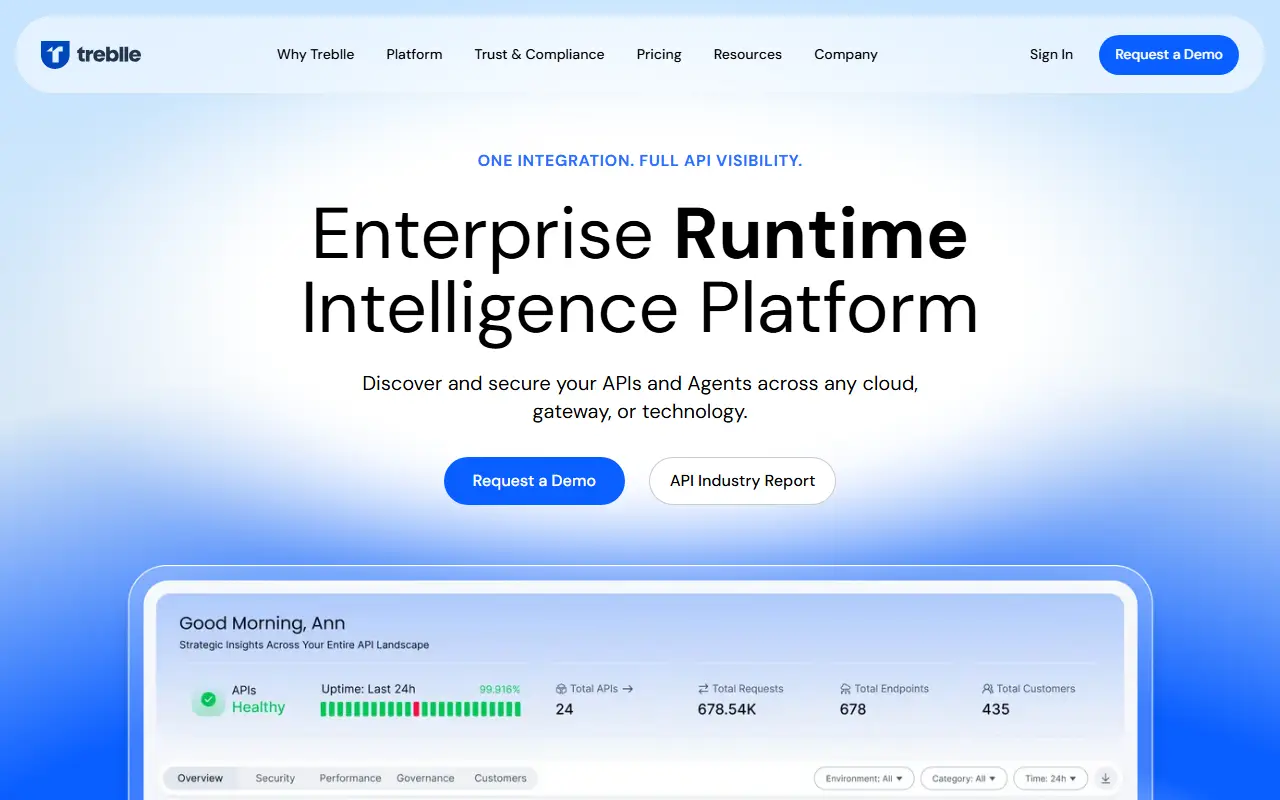Click the red segment in the uptime bar
This screenshot has height=800, width=1280.
pos(416,709)
